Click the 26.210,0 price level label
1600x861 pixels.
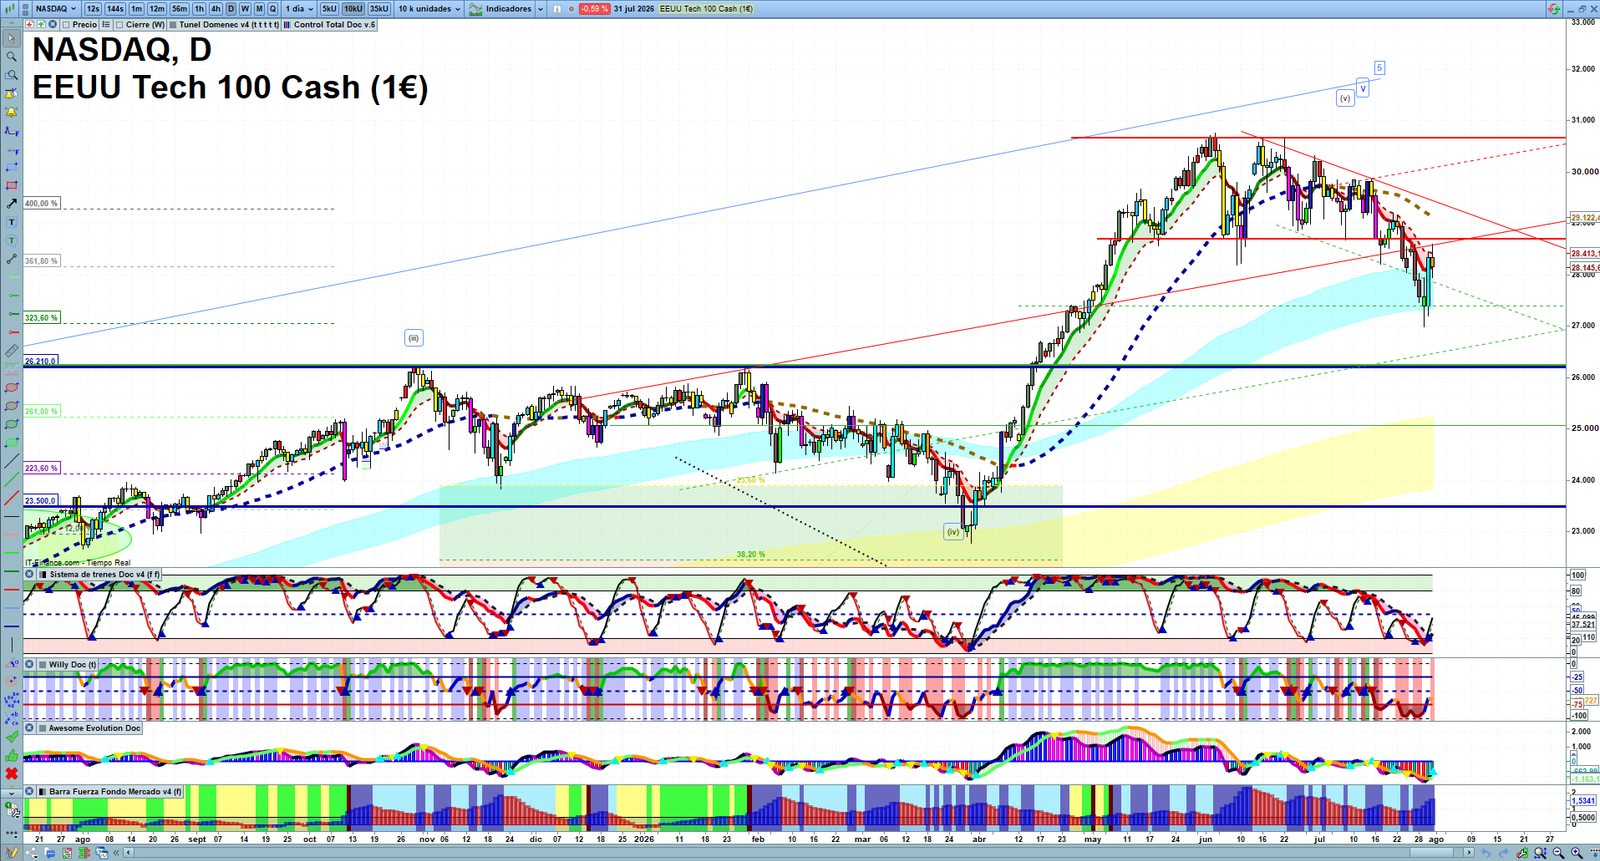point(41,361)
